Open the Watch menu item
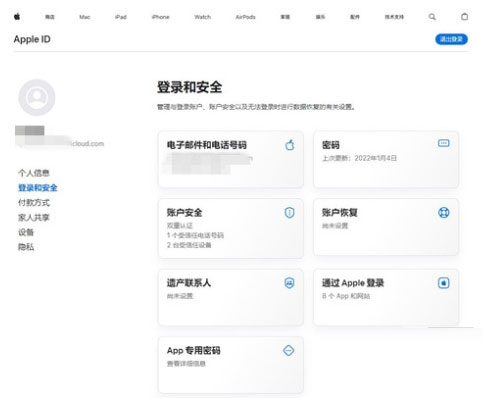The image size is (482, 400). coord(203,17)
